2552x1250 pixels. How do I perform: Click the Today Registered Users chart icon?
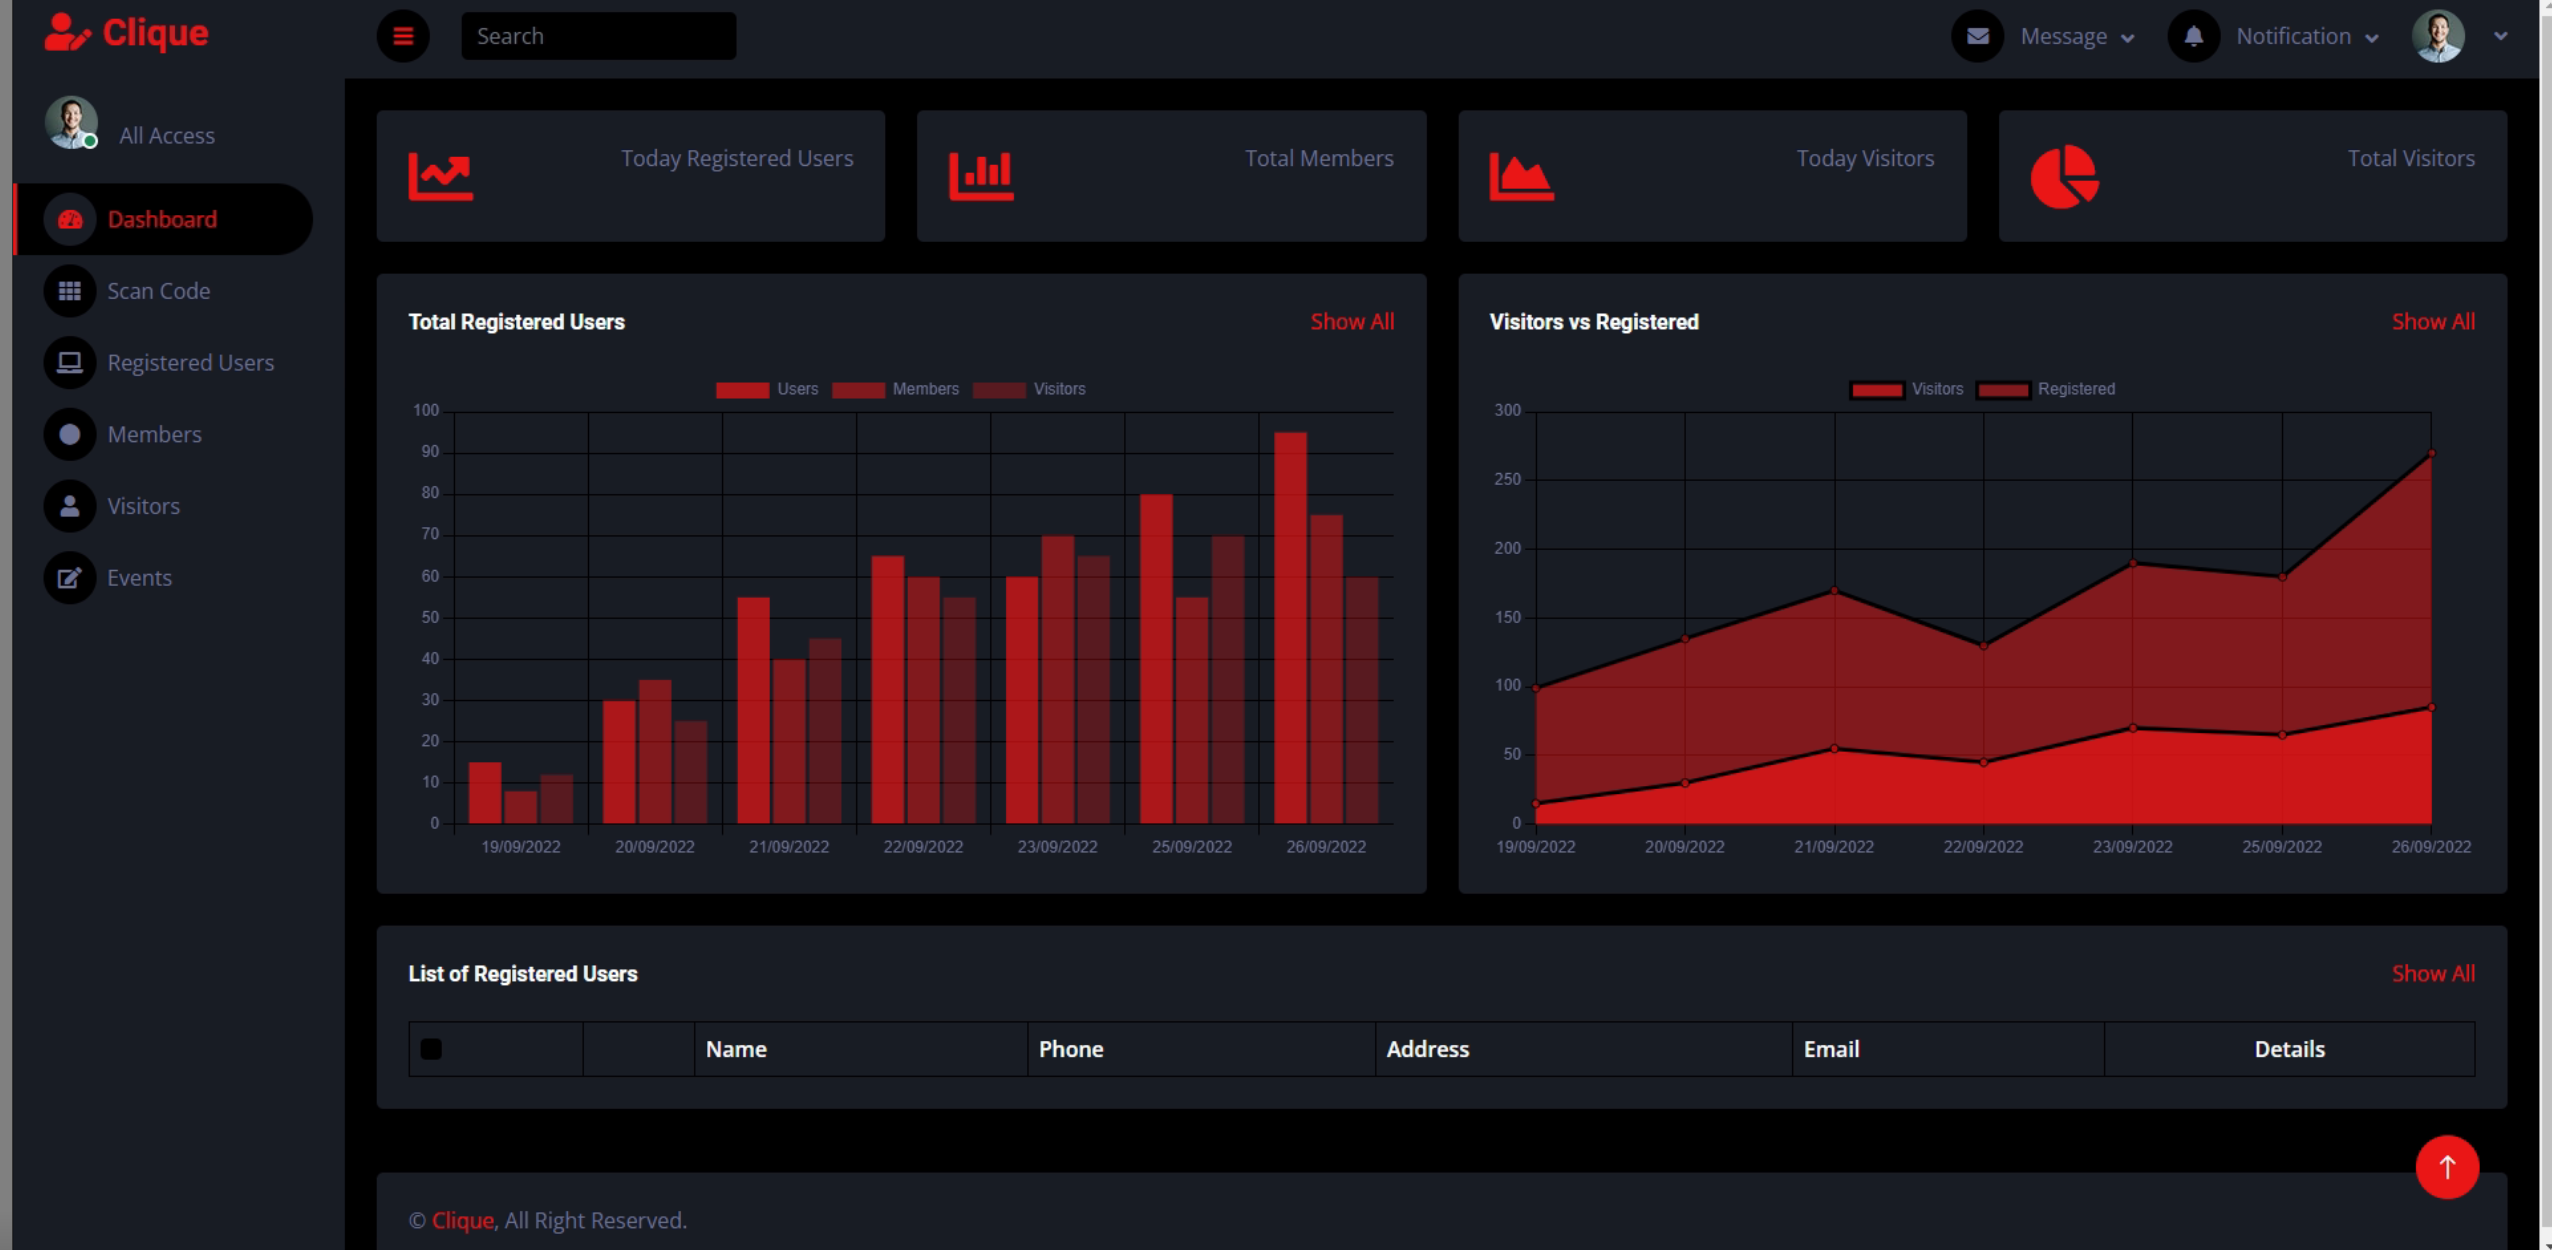click(440, 177)
